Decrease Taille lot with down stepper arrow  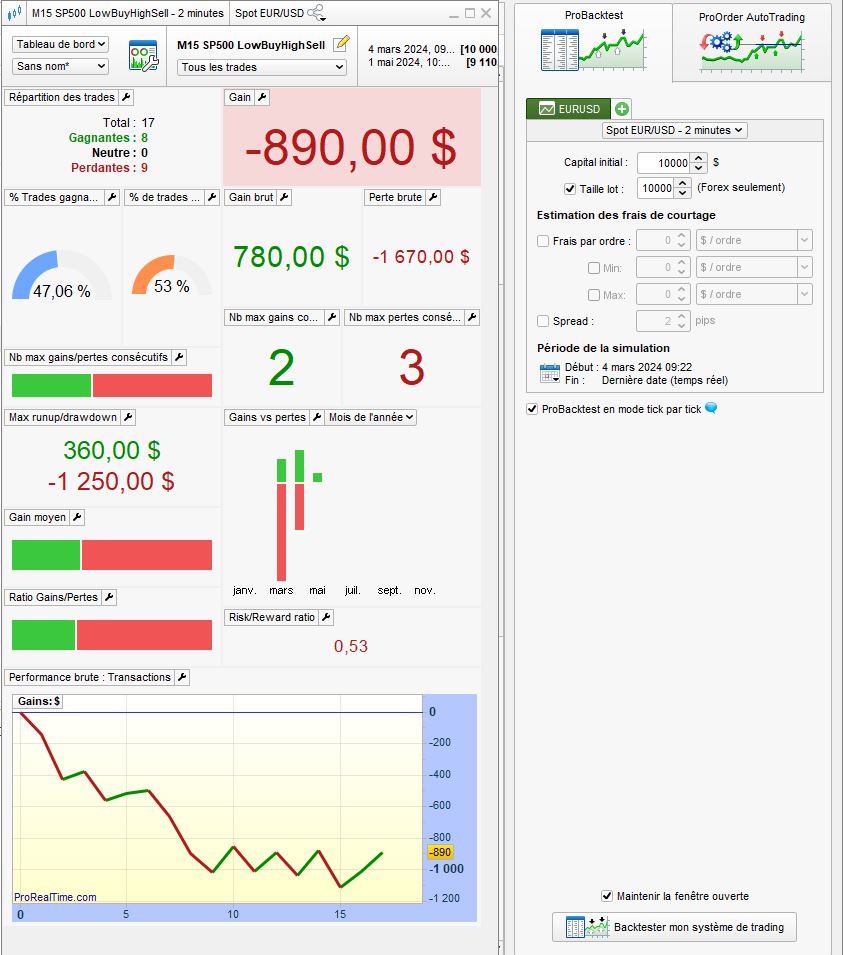click(x=683, y=194)
